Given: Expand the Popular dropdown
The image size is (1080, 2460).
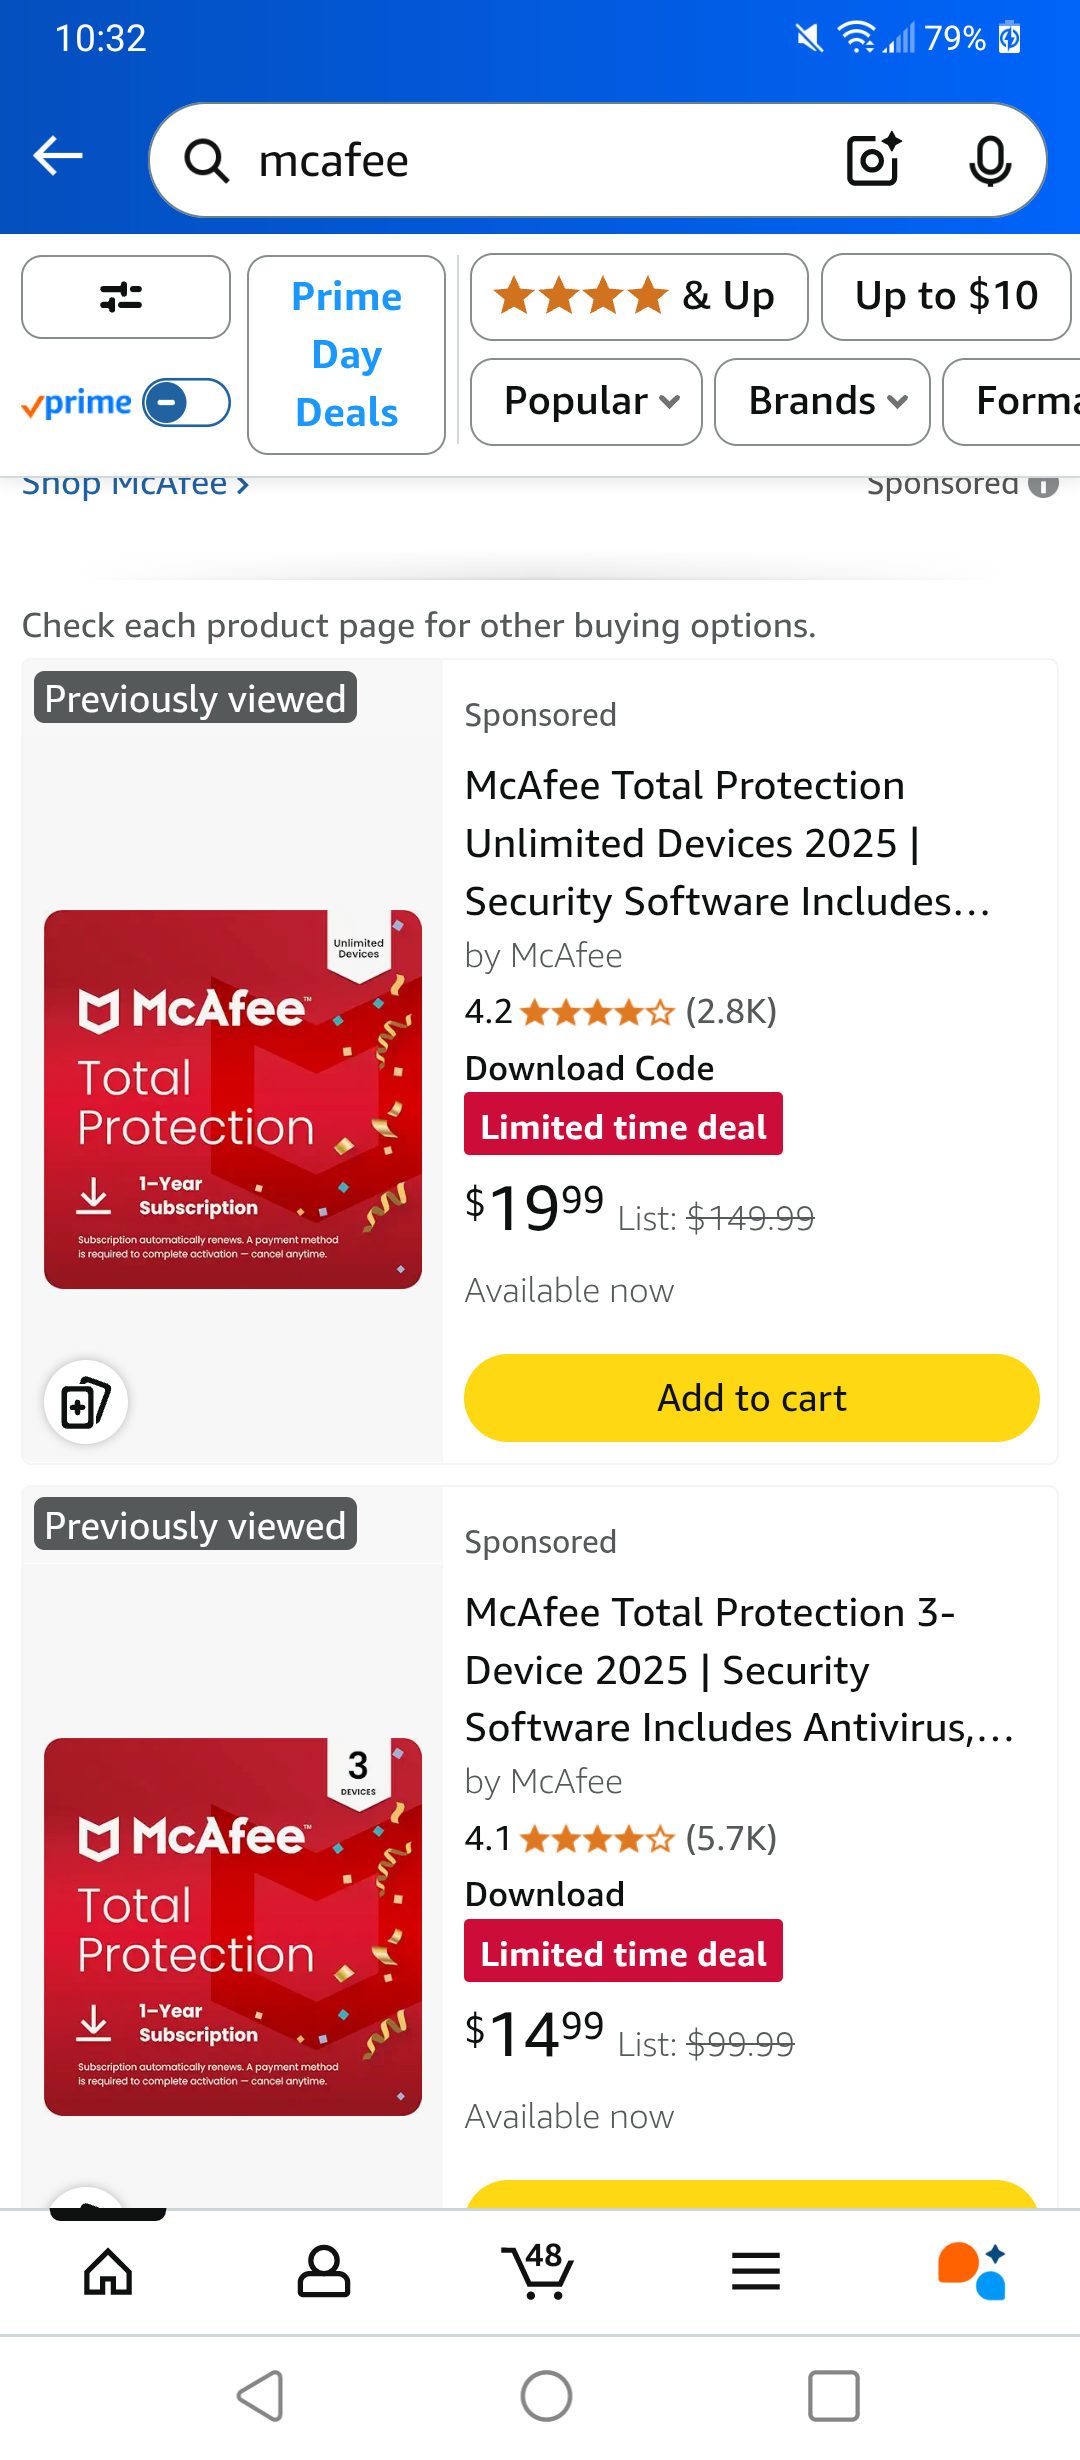Looking at the screenshot, I should tap(586, 402).
